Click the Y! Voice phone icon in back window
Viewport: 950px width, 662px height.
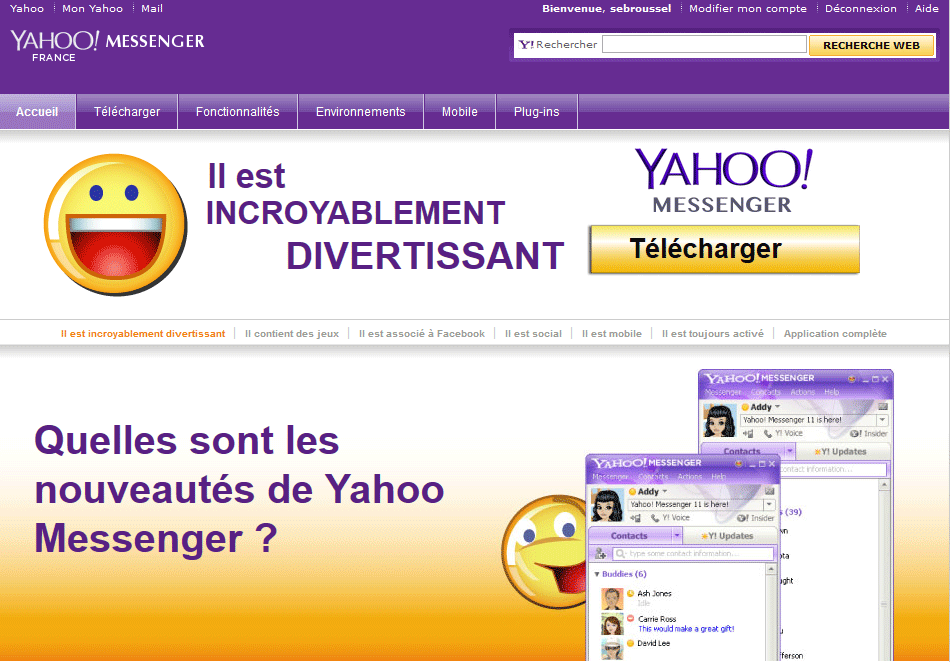pyautogui.click(x=768, y=434)
